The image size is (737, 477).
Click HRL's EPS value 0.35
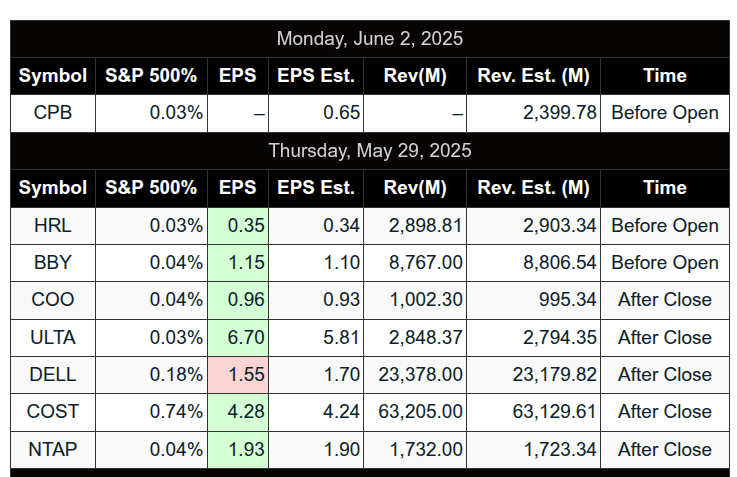click(238, 226)
